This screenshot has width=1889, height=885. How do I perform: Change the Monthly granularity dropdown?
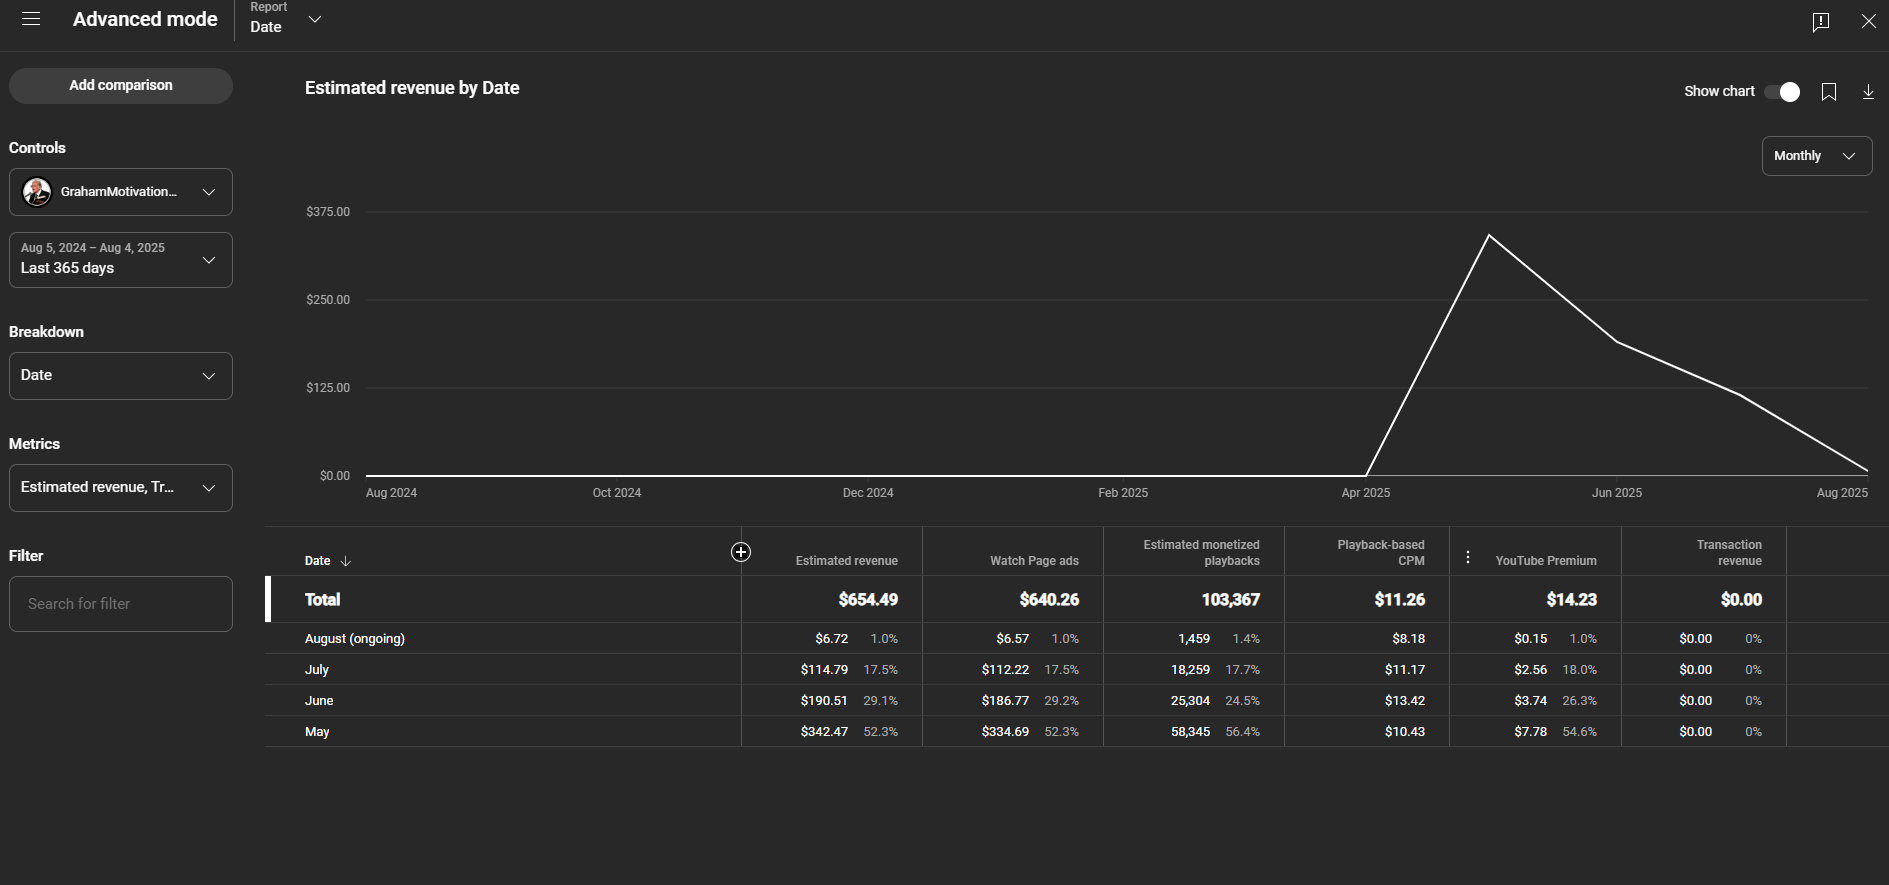point(1816,156)
